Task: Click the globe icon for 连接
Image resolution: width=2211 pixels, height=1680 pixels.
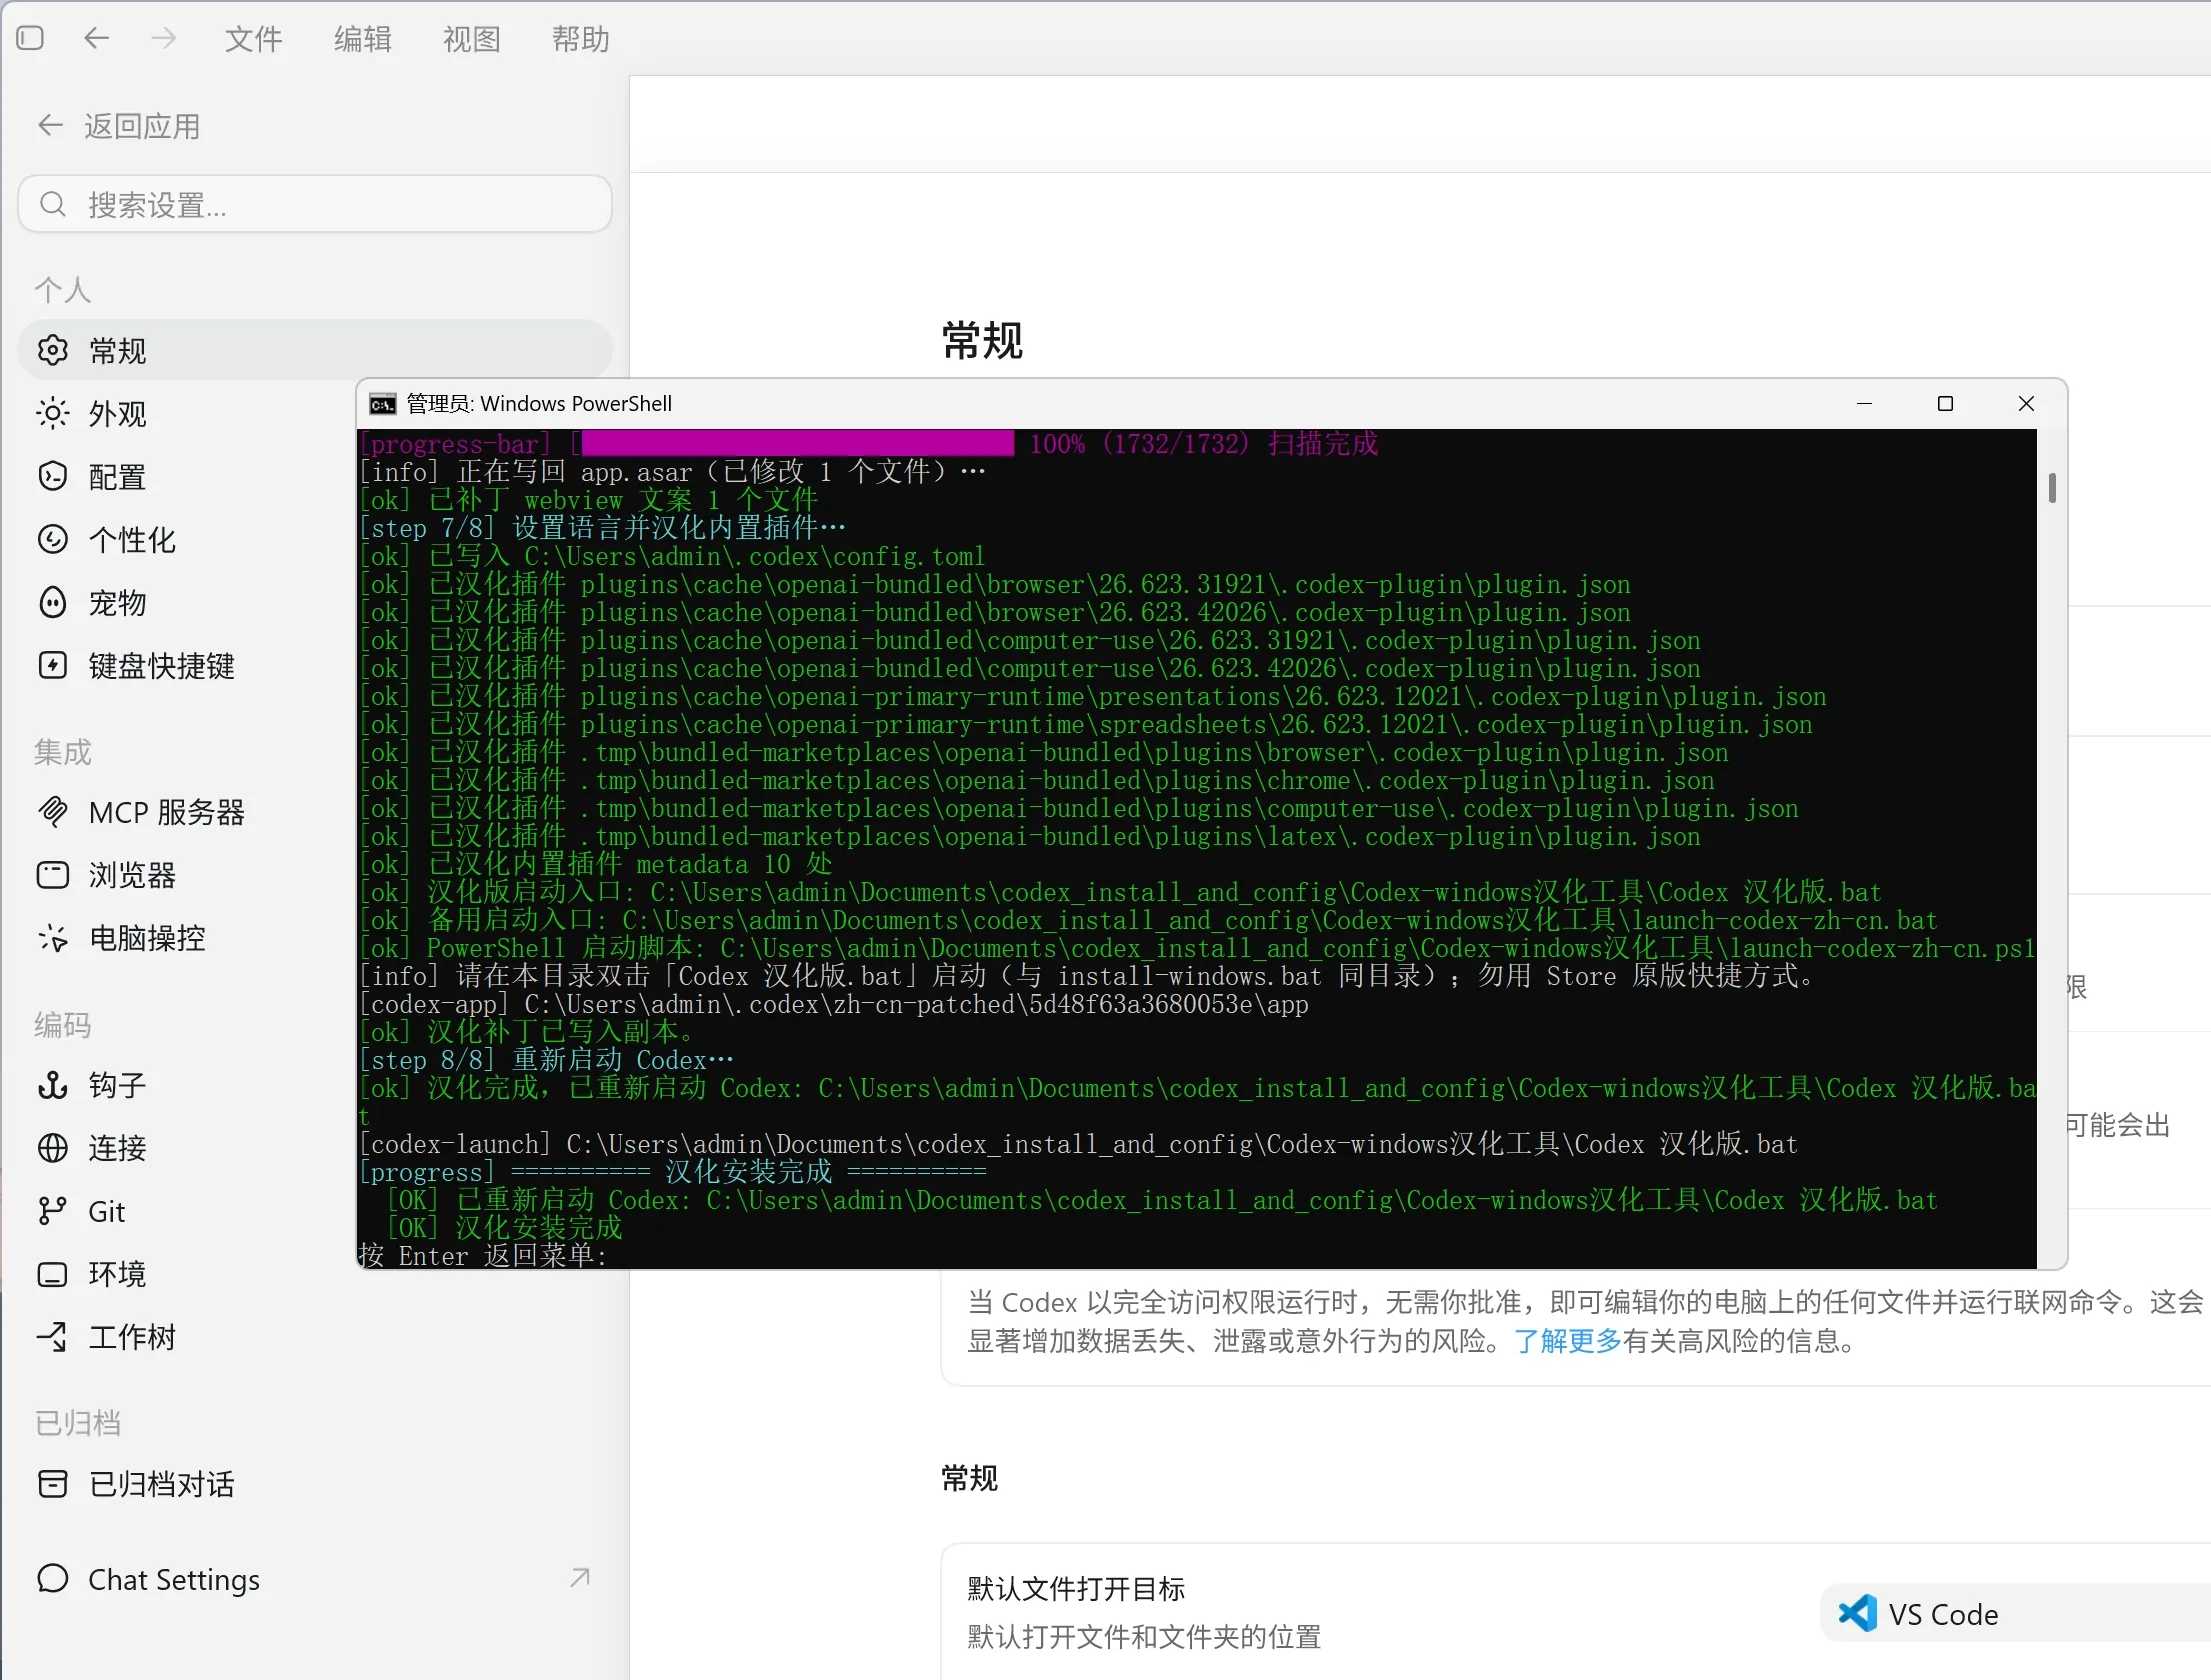Action: tap(52, 1147)
